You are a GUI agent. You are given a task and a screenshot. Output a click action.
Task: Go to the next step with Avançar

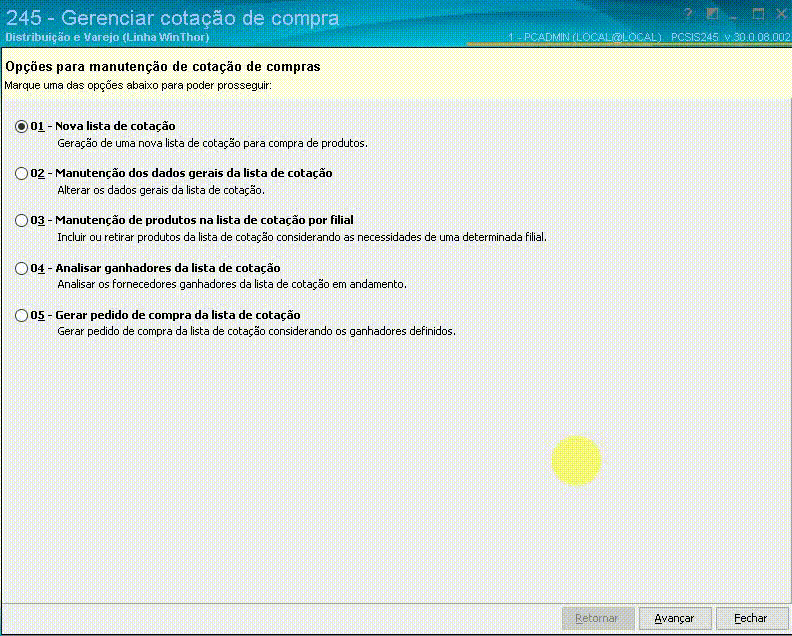pyautogui.click(x=675, y=618)
